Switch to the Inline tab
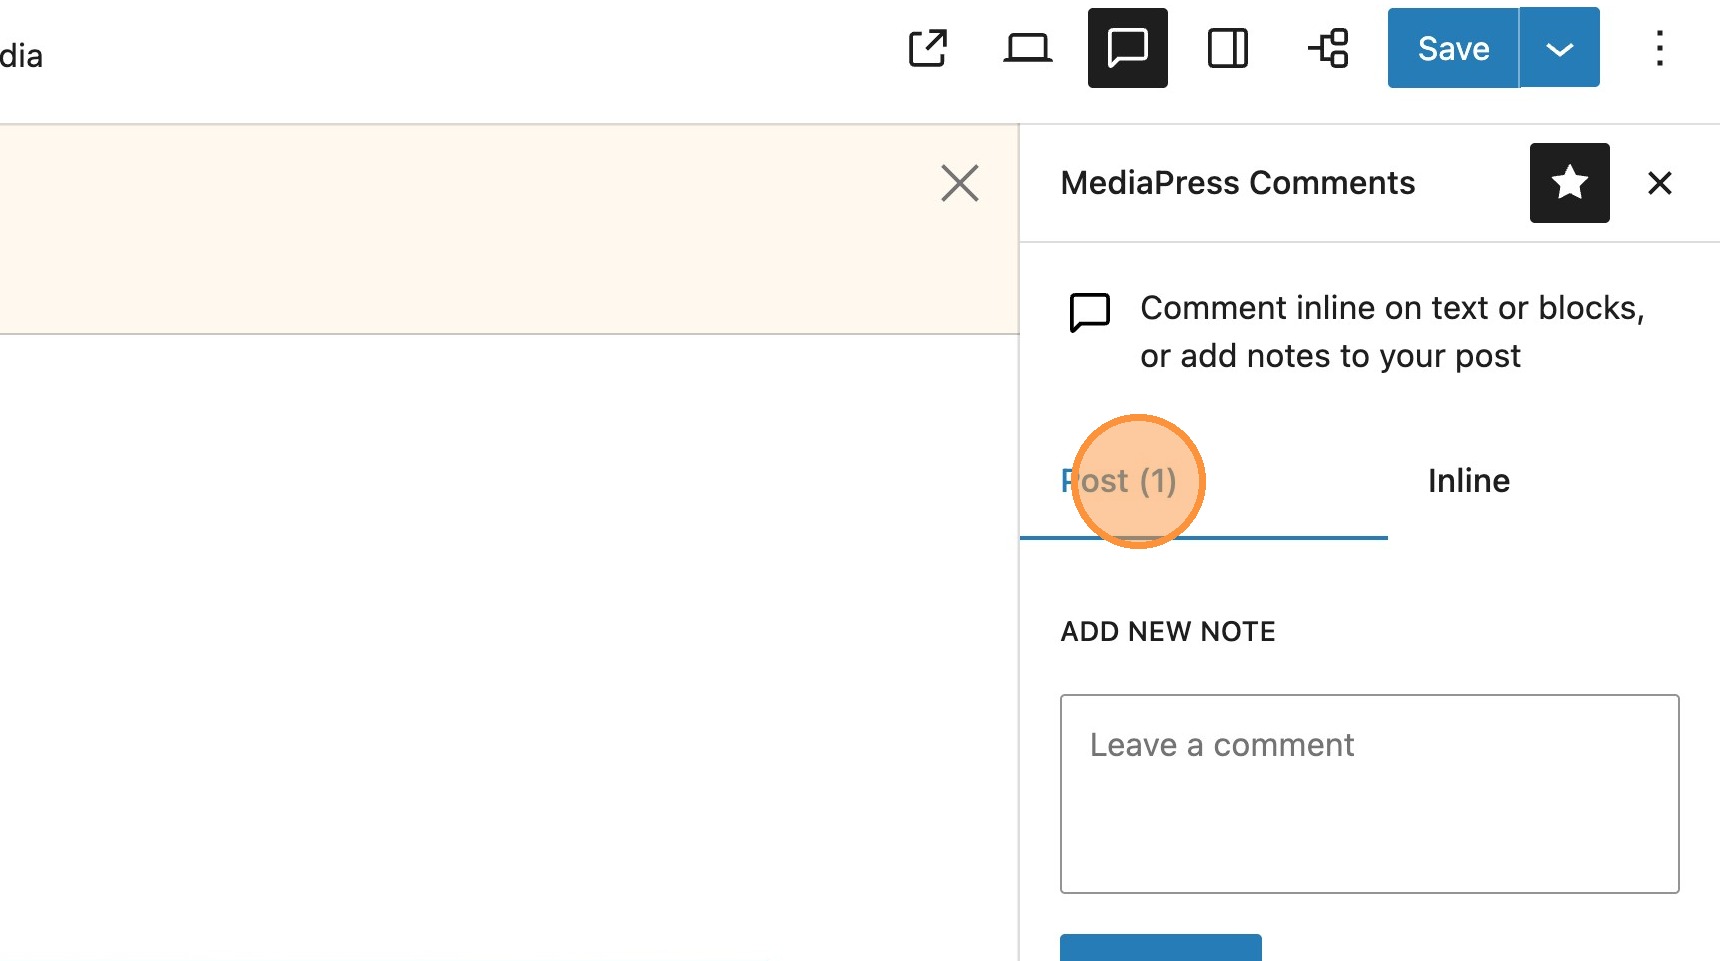Viewport: 1720px width, 961px height. click(x=1468, y=481)
